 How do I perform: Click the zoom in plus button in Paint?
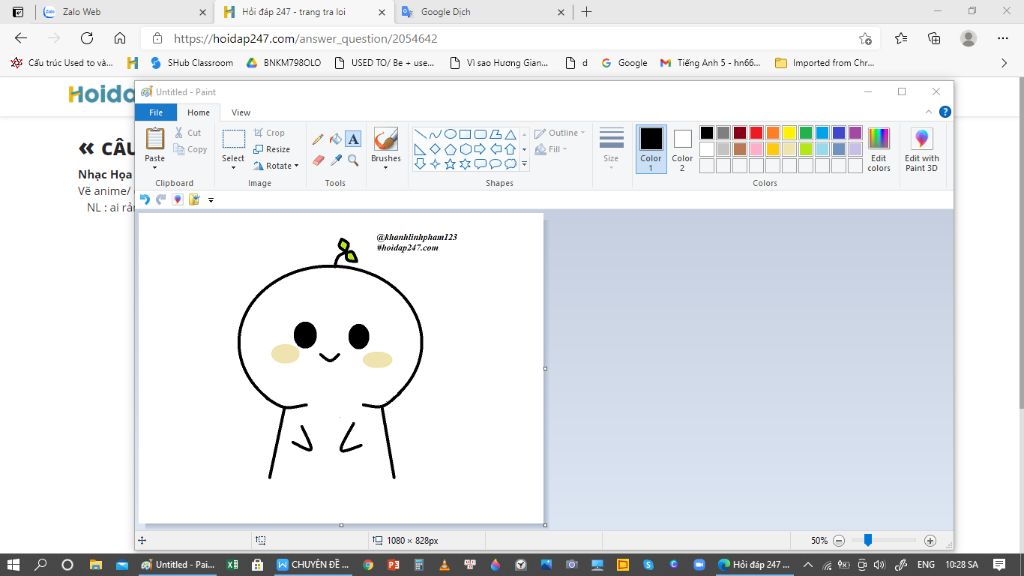930,541
